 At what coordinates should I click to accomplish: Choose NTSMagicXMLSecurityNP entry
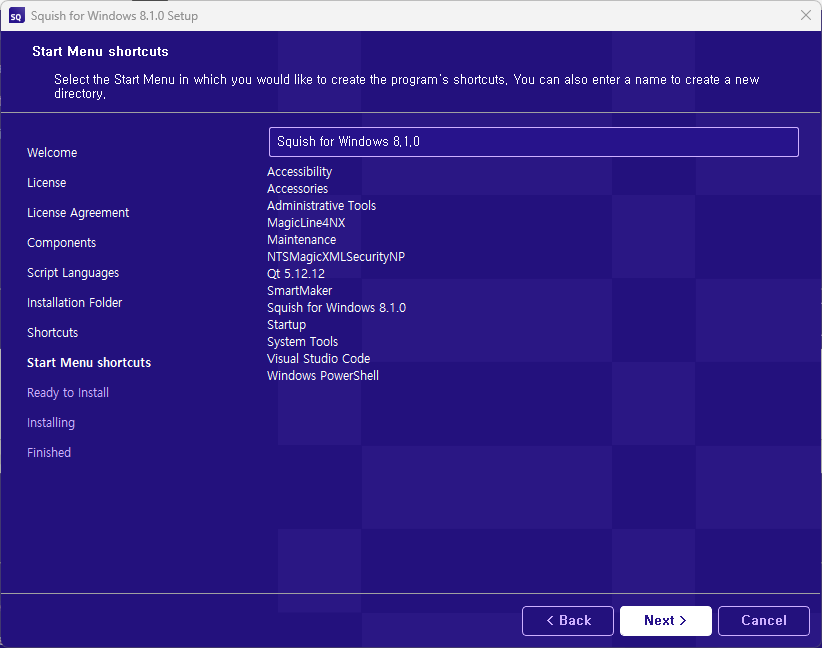coord(336,257)
